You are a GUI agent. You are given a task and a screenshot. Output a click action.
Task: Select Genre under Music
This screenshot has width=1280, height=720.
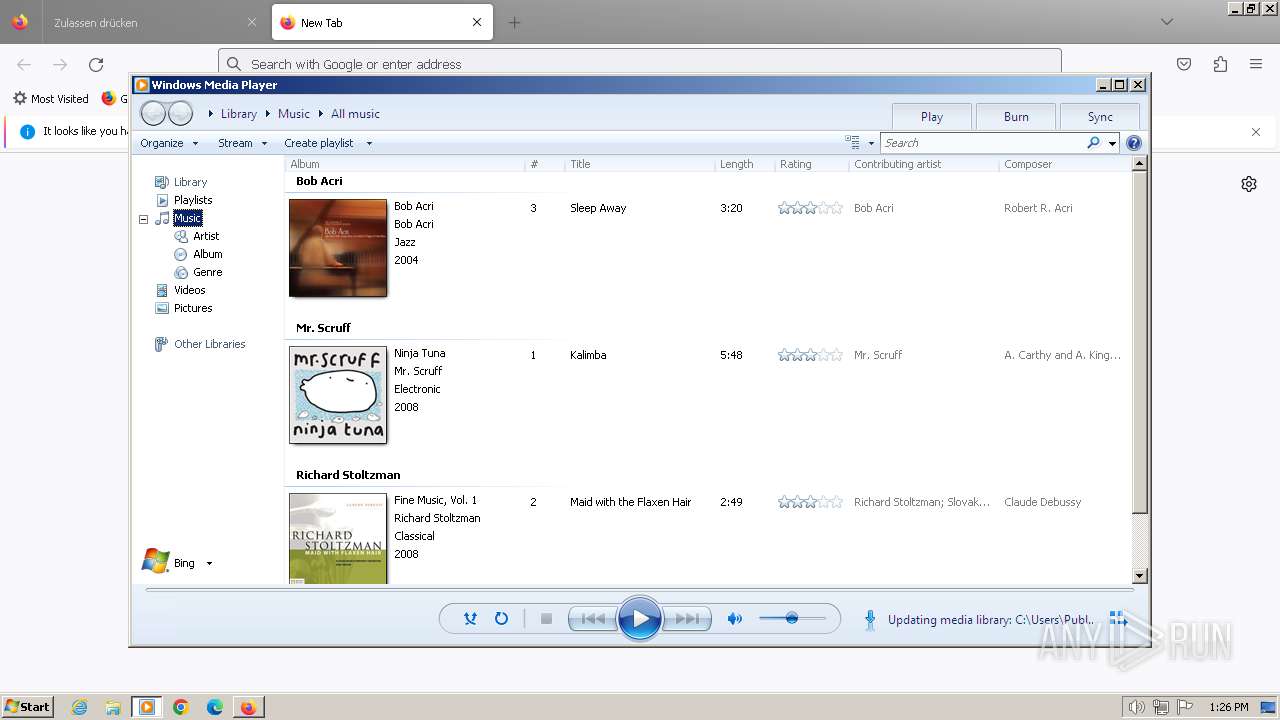point(208,272)
